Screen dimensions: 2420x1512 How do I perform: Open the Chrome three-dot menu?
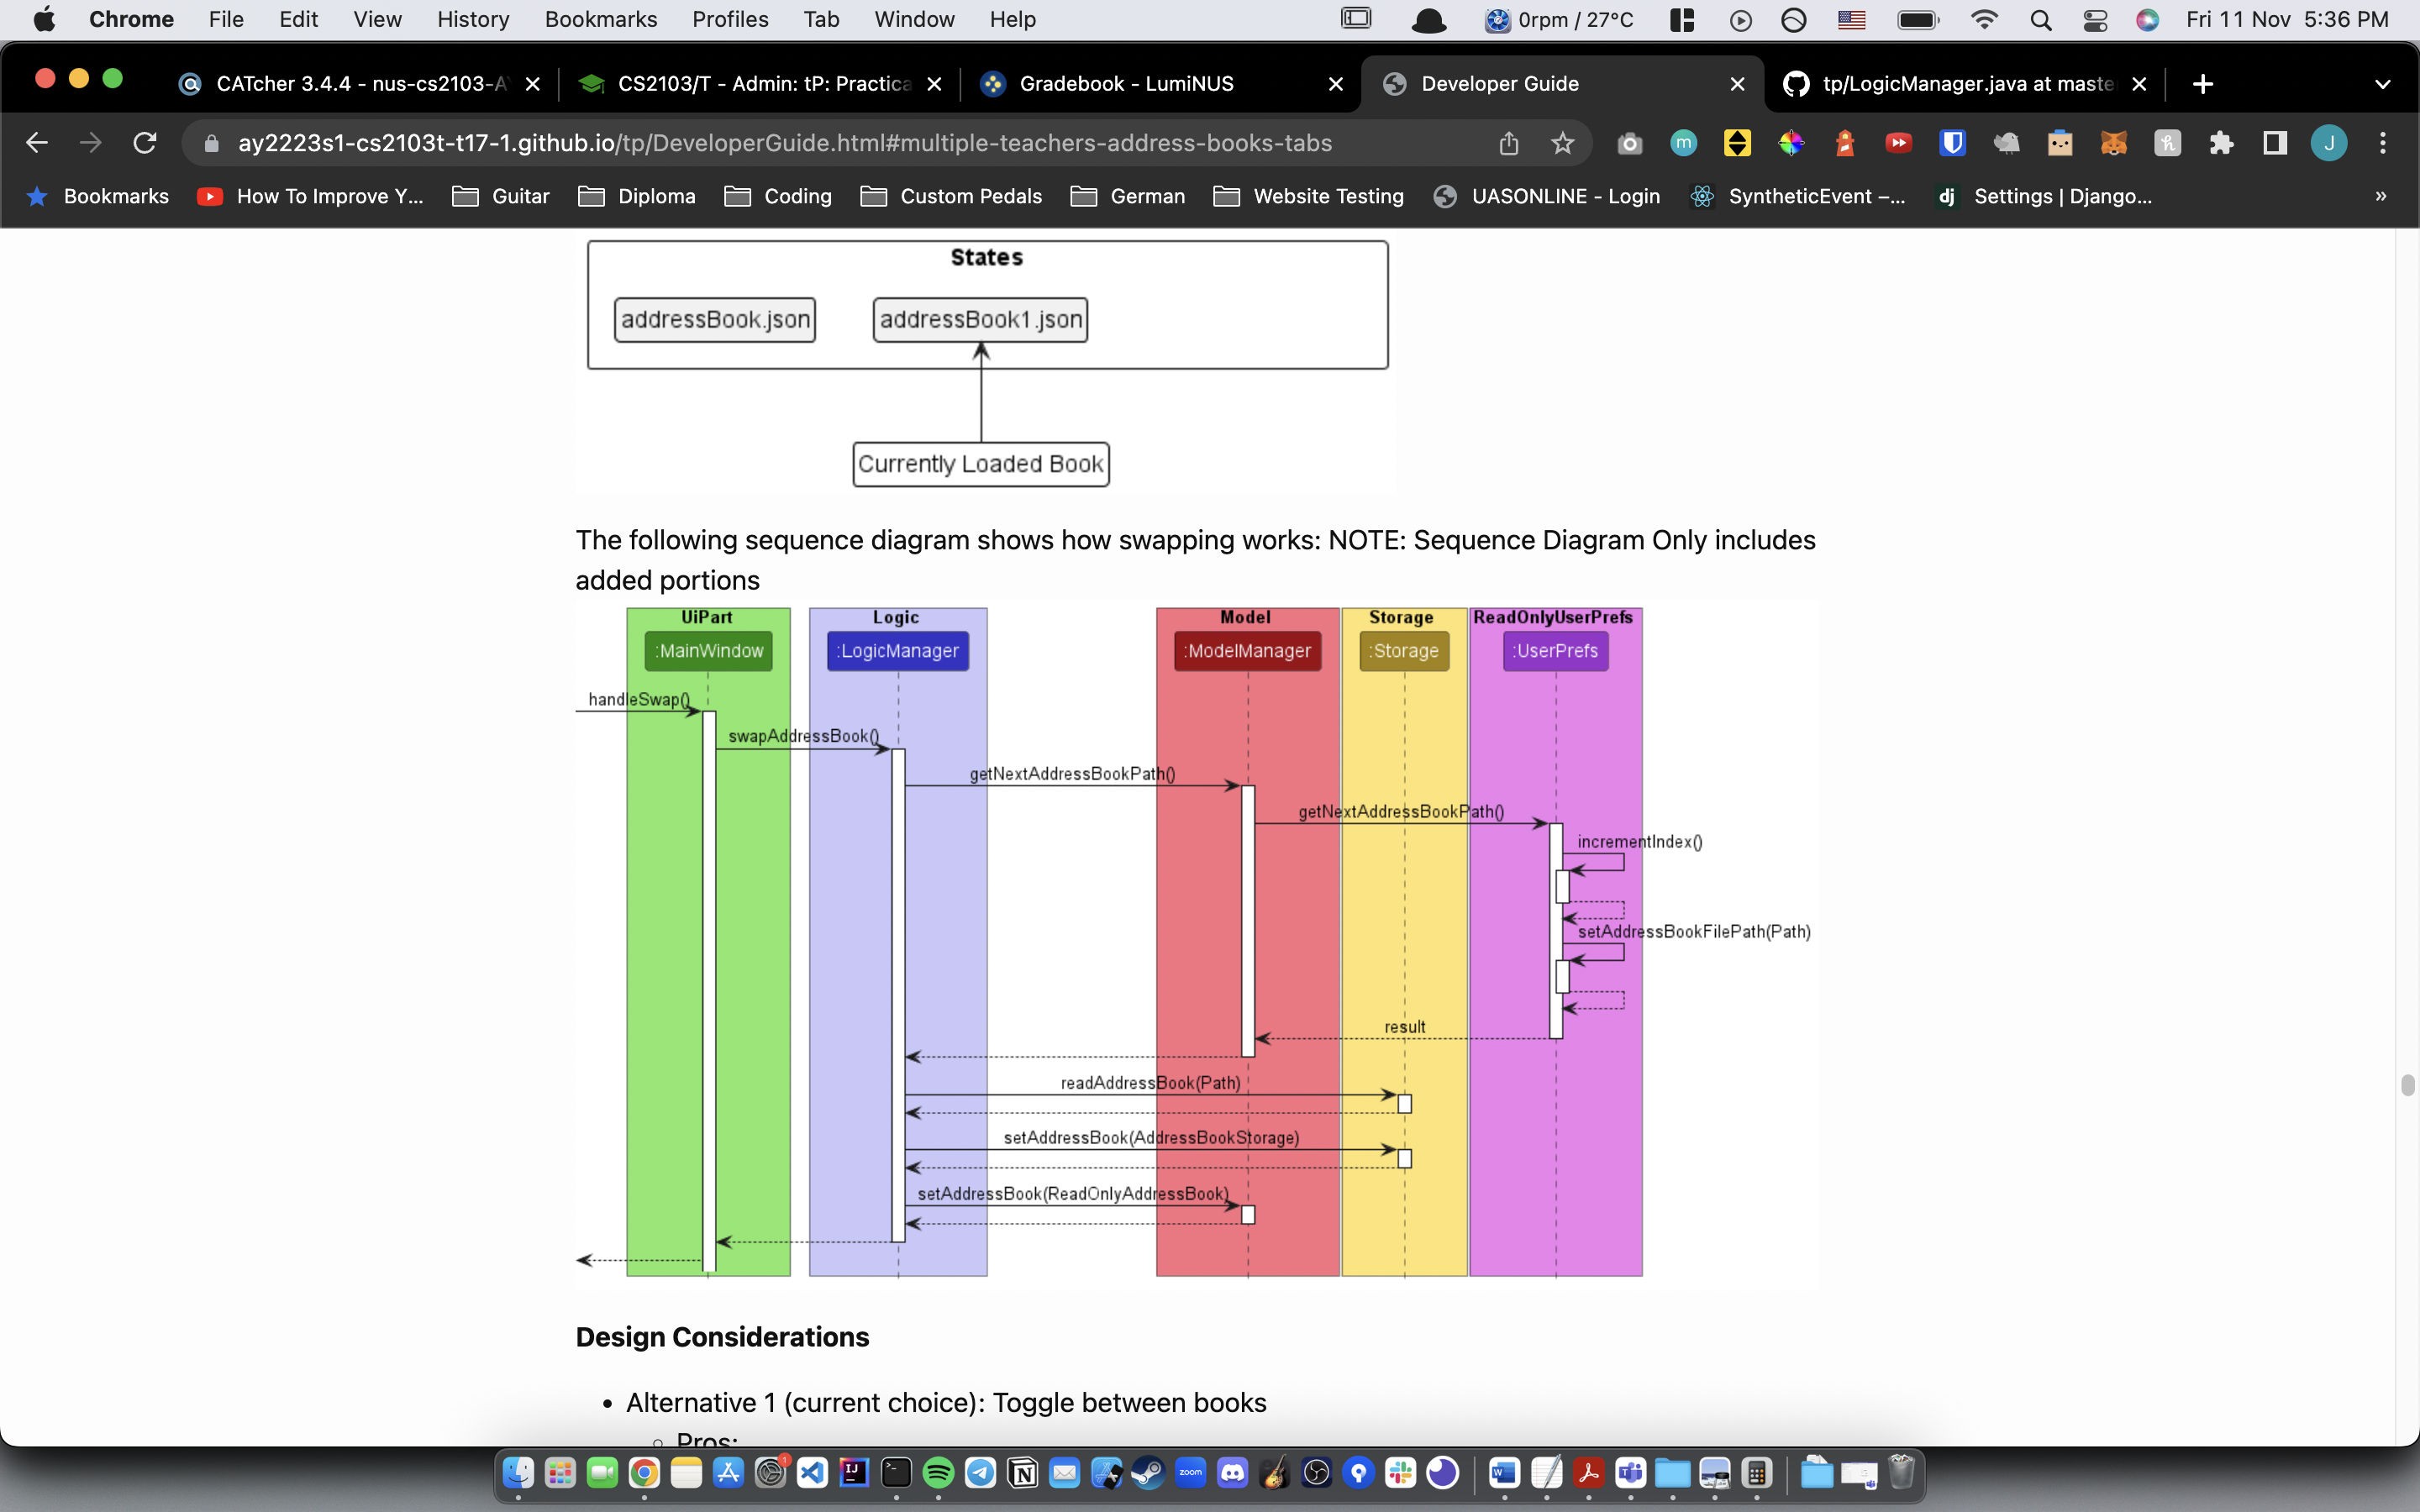[2383, 143]
